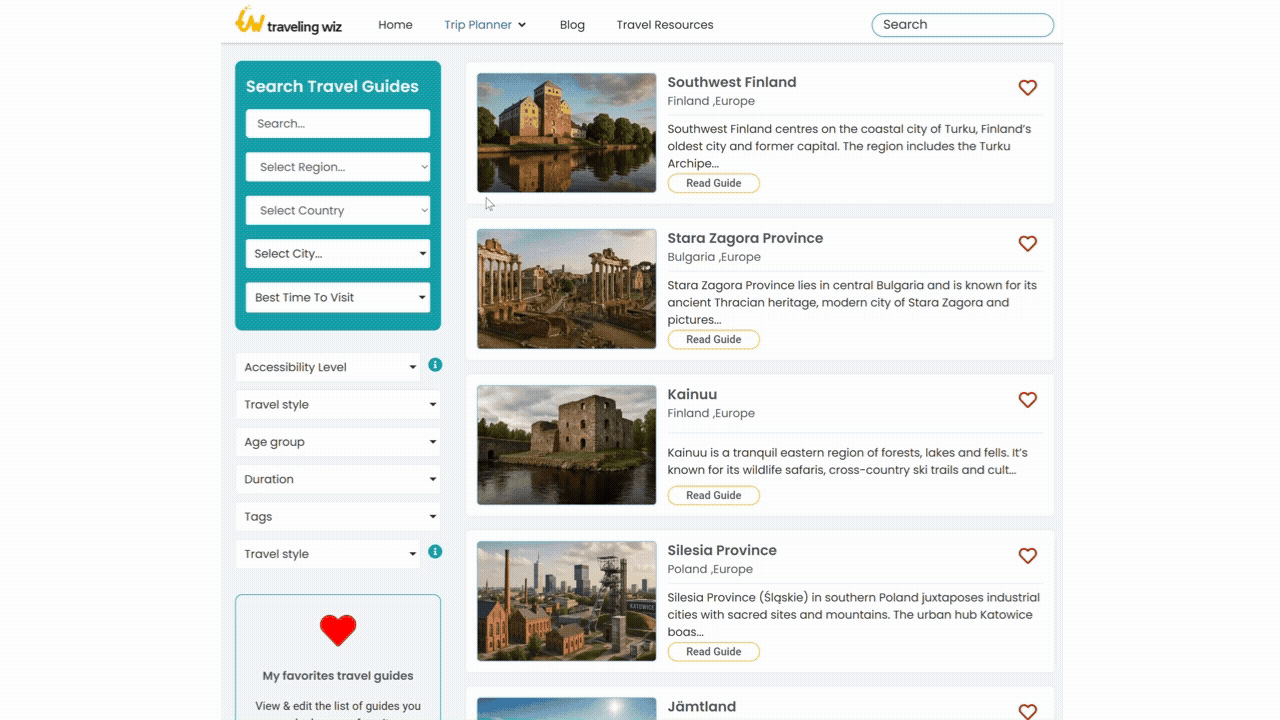The width and height of the screenshot is (1280, 720).
Task: Read Guide for Stara Zagora Province
Action: (713, 339)
